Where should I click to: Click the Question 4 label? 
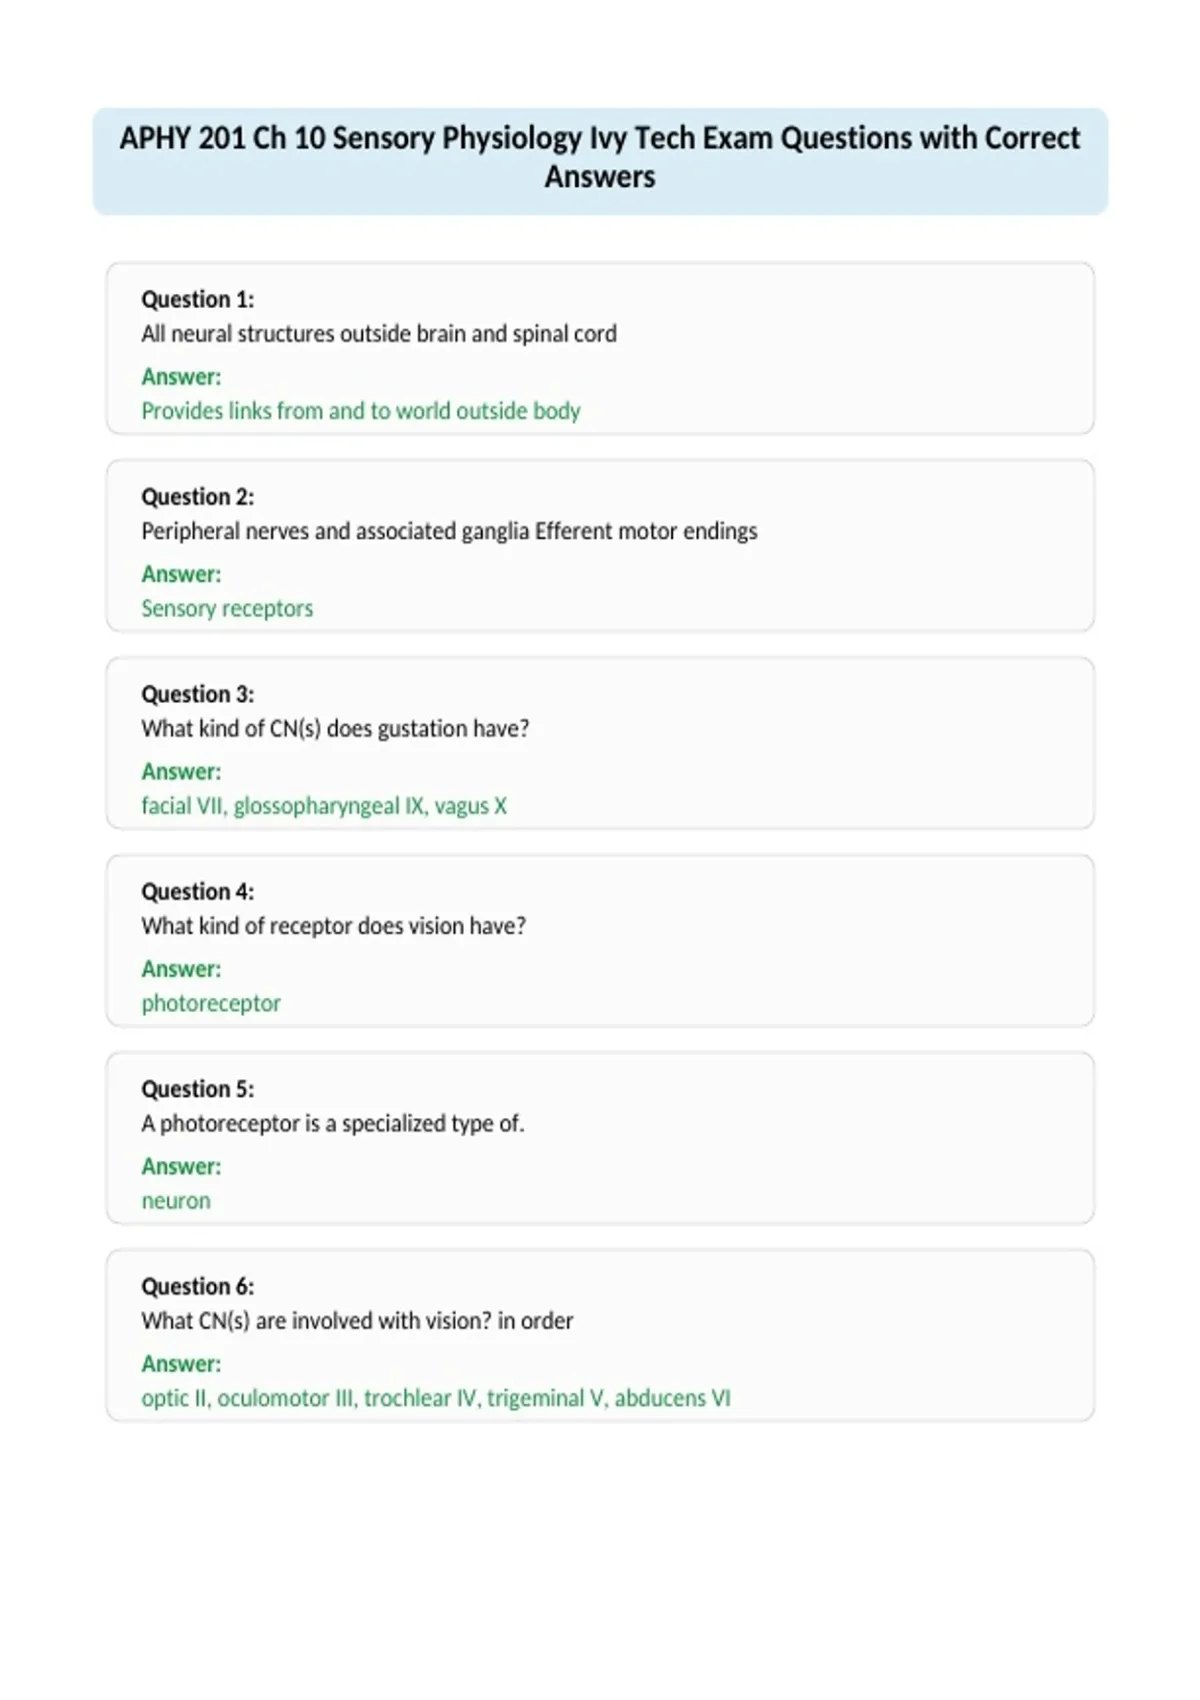198,891
